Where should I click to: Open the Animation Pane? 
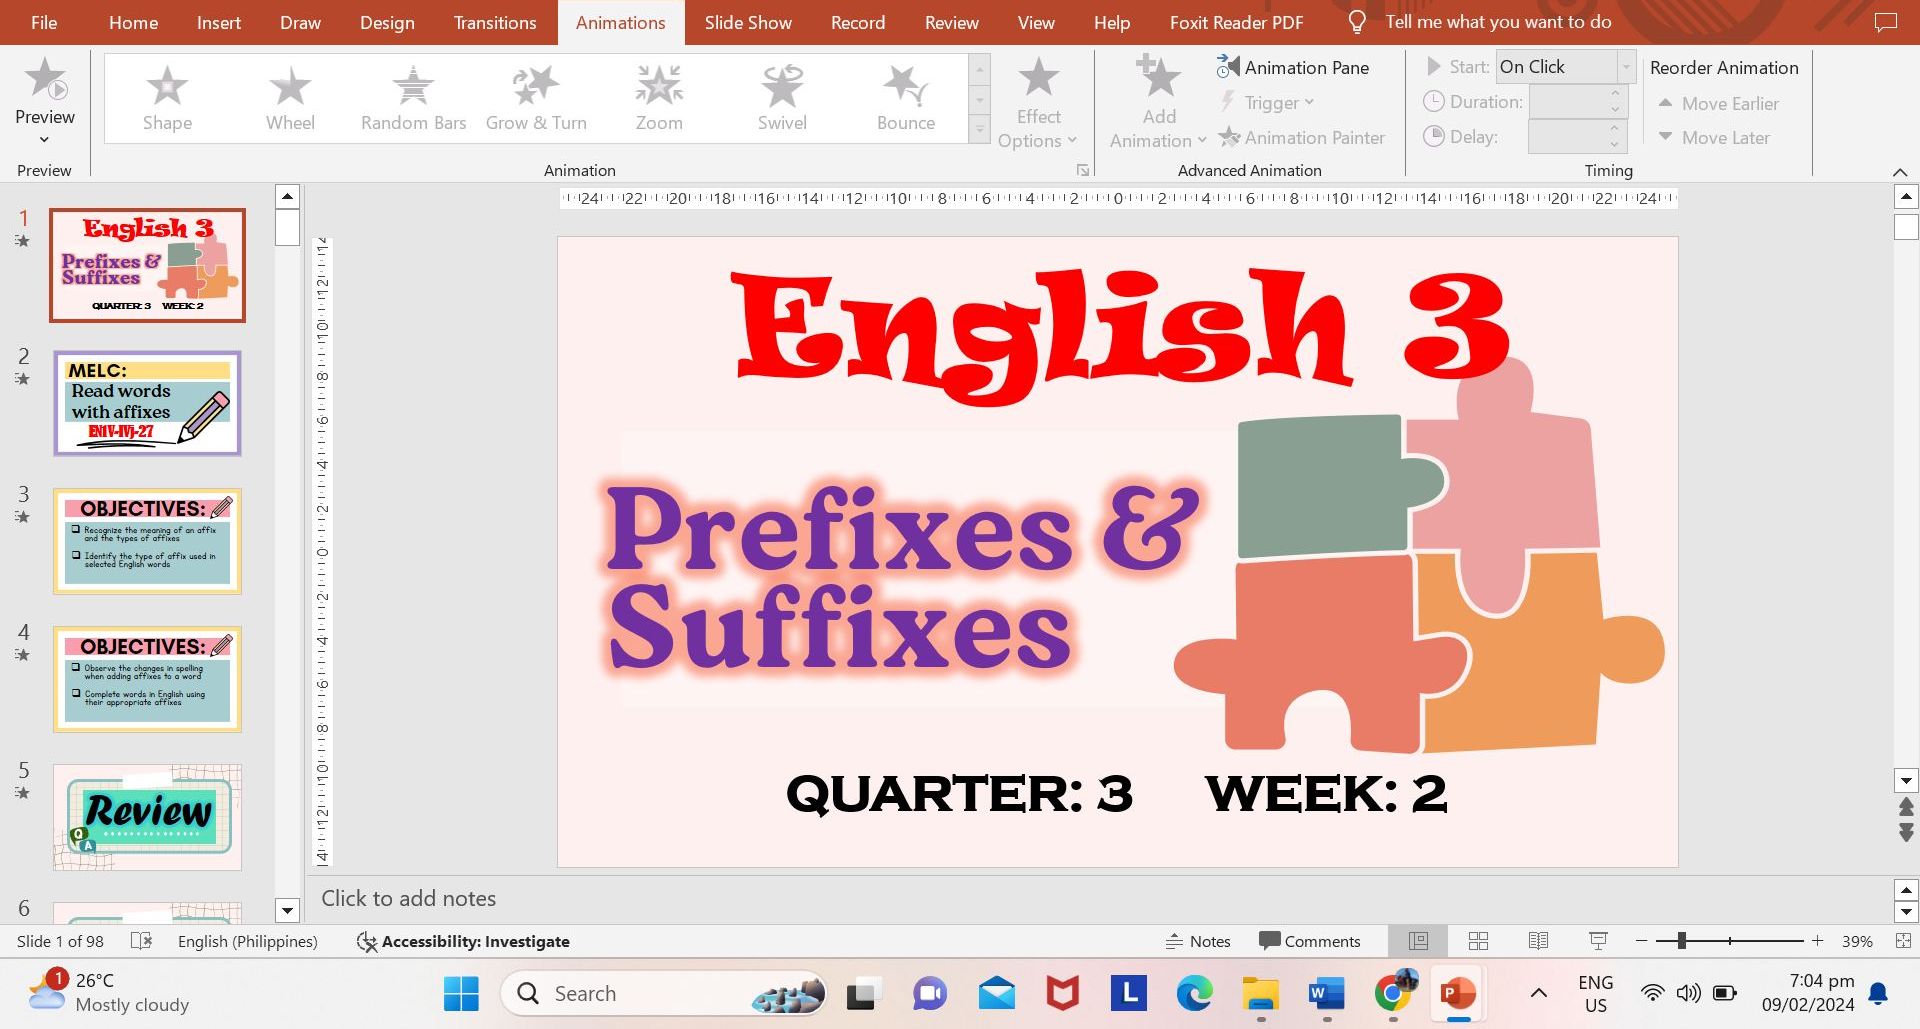[x=1292, y=67]
